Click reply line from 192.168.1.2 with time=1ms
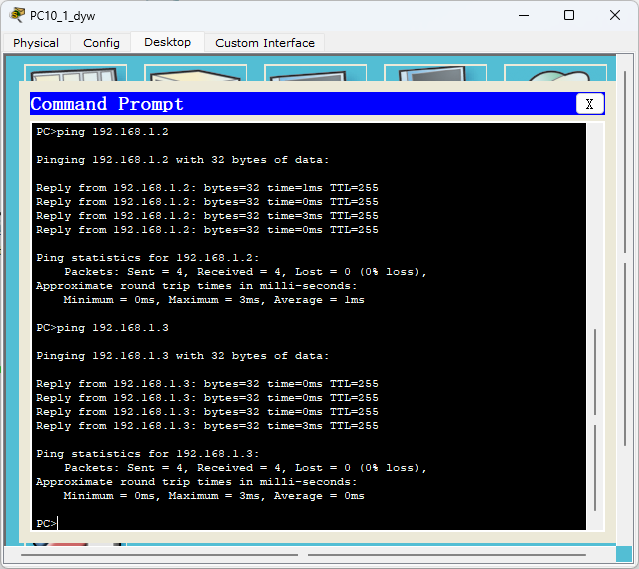This screenshot has width=639, height=569. (x=207, y=188)
